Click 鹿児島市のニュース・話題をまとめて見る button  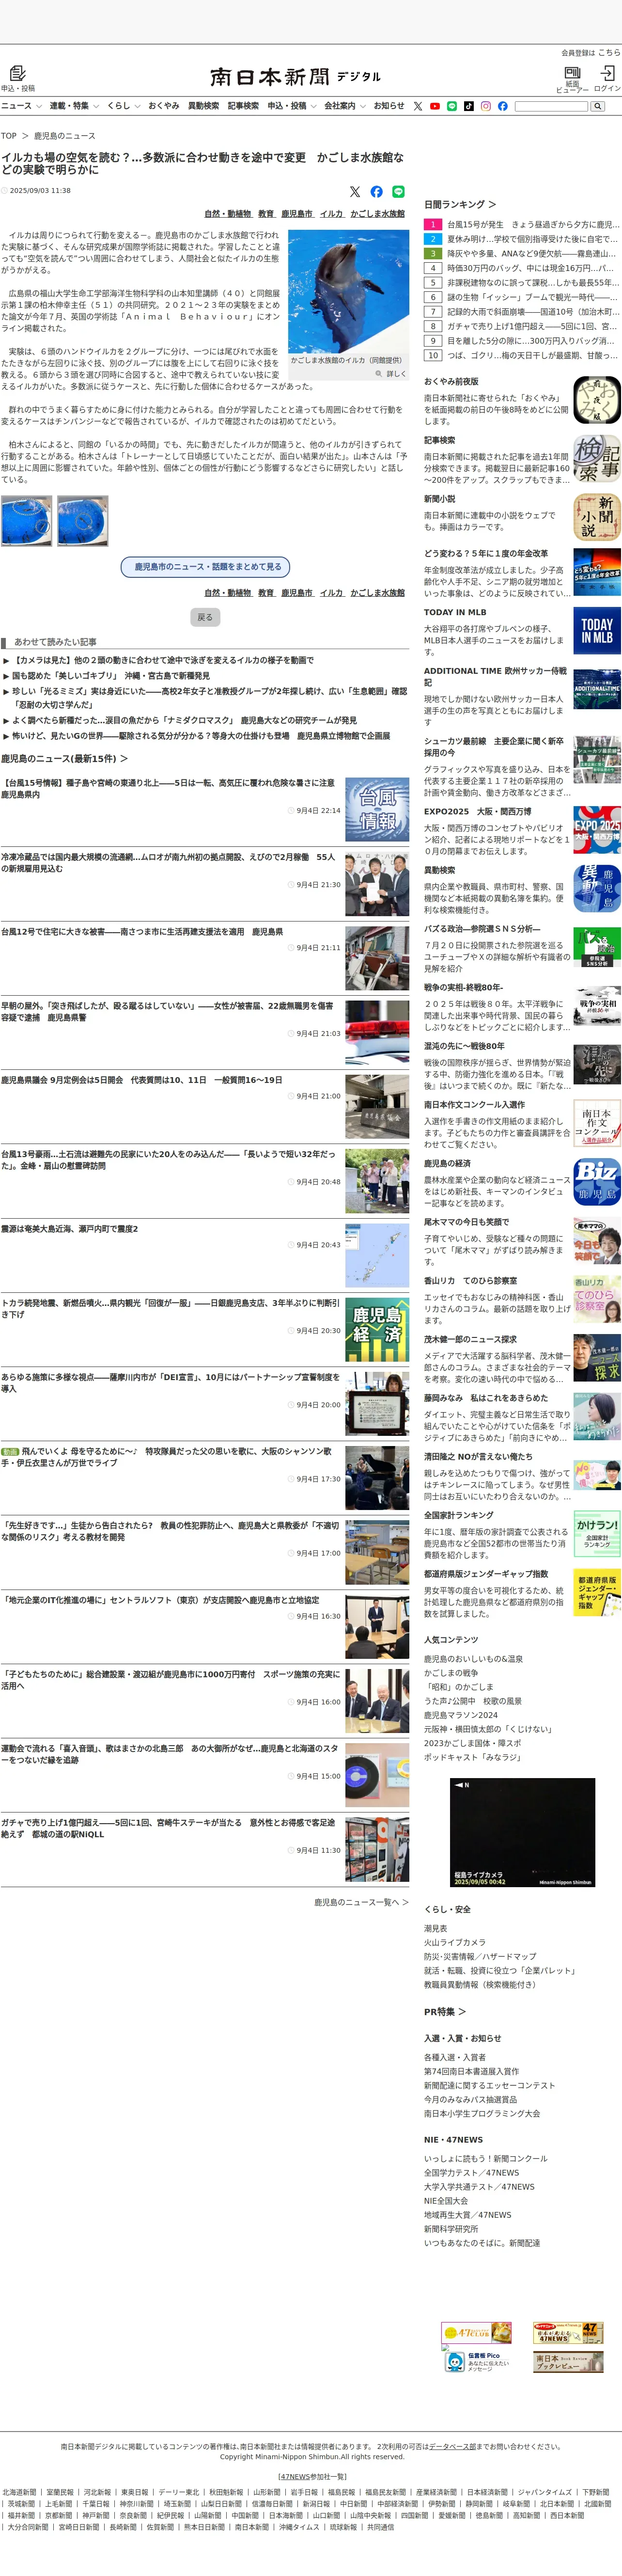(205, 567)
